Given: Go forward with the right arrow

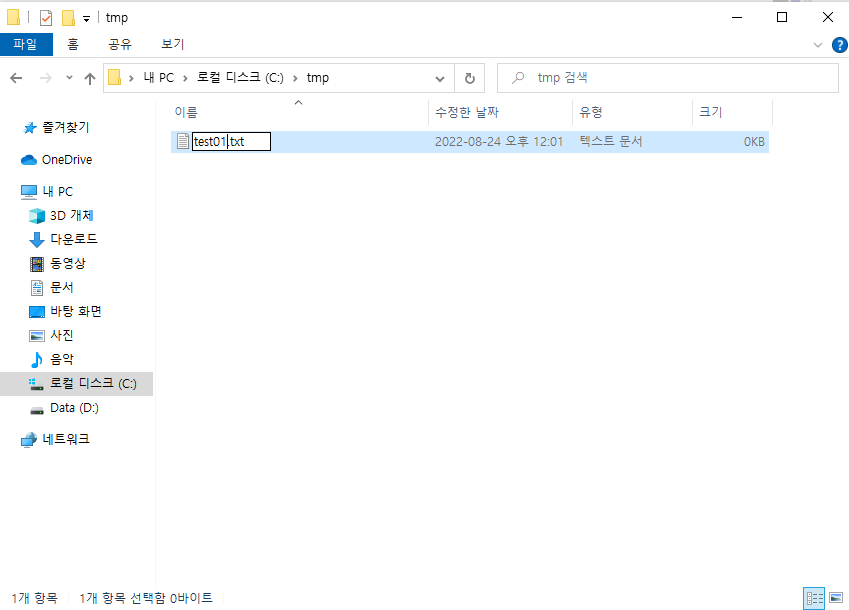Looking at the screenshot, I should [x=46, y=78].
